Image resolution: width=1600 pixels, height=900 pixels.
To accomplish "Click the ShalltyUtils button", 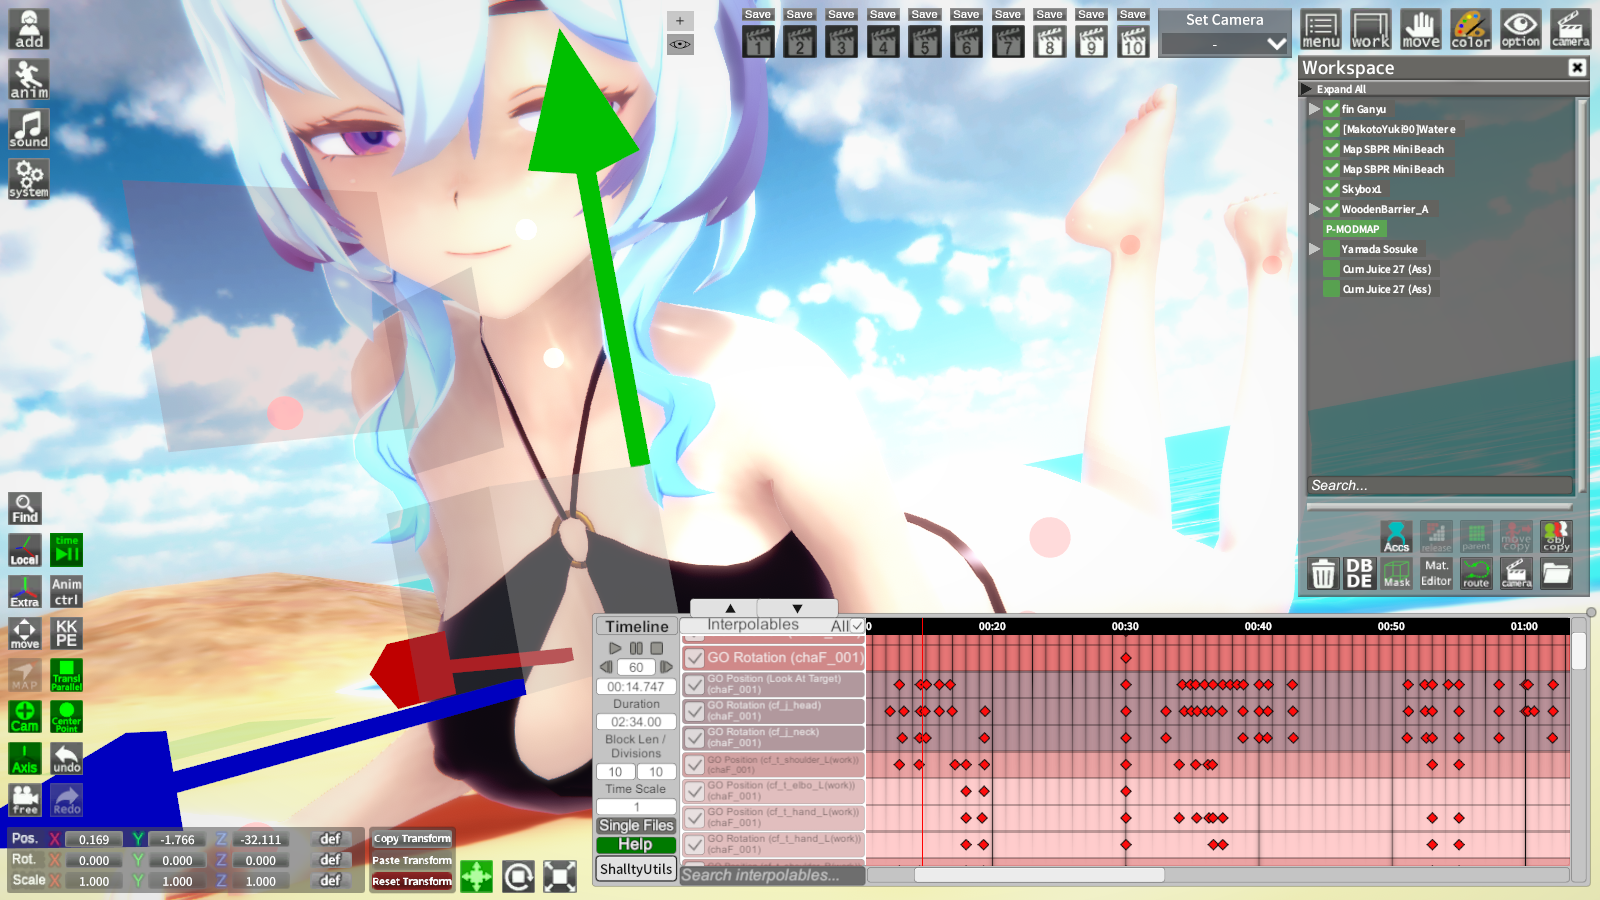I will (636, 869).
